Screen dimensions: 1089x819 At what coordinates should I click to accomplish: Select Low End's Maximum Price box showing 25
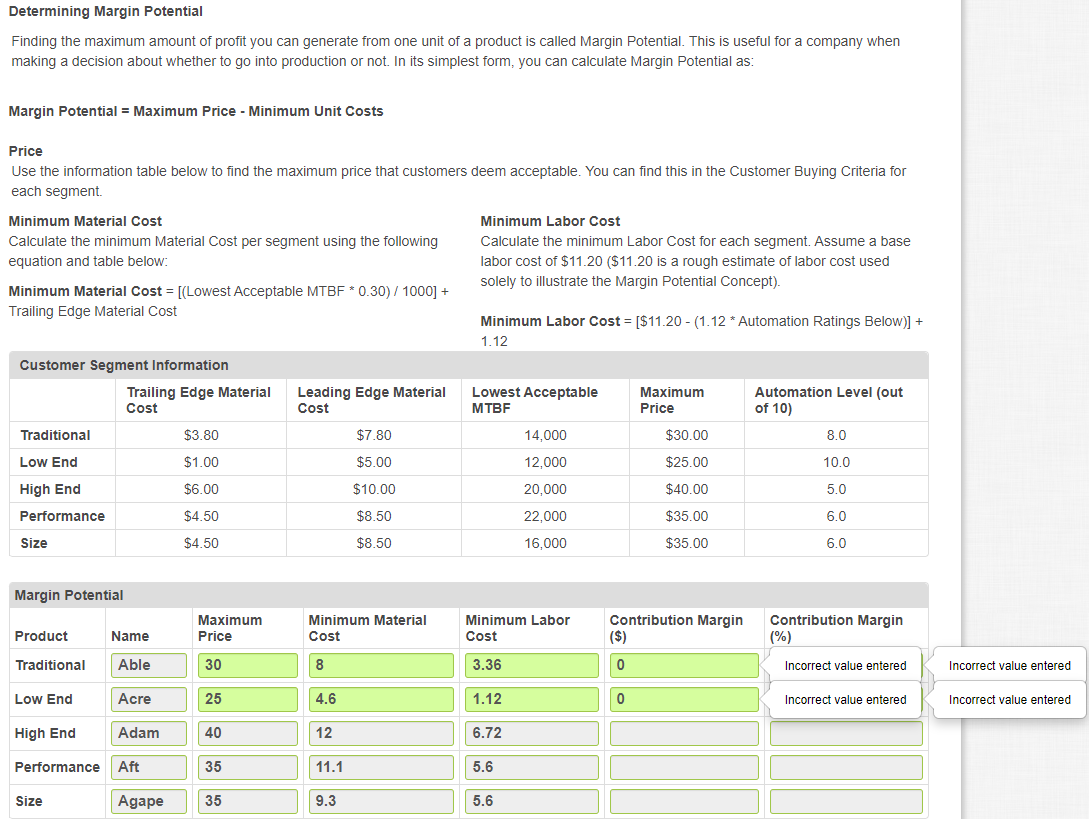[245, 698]
